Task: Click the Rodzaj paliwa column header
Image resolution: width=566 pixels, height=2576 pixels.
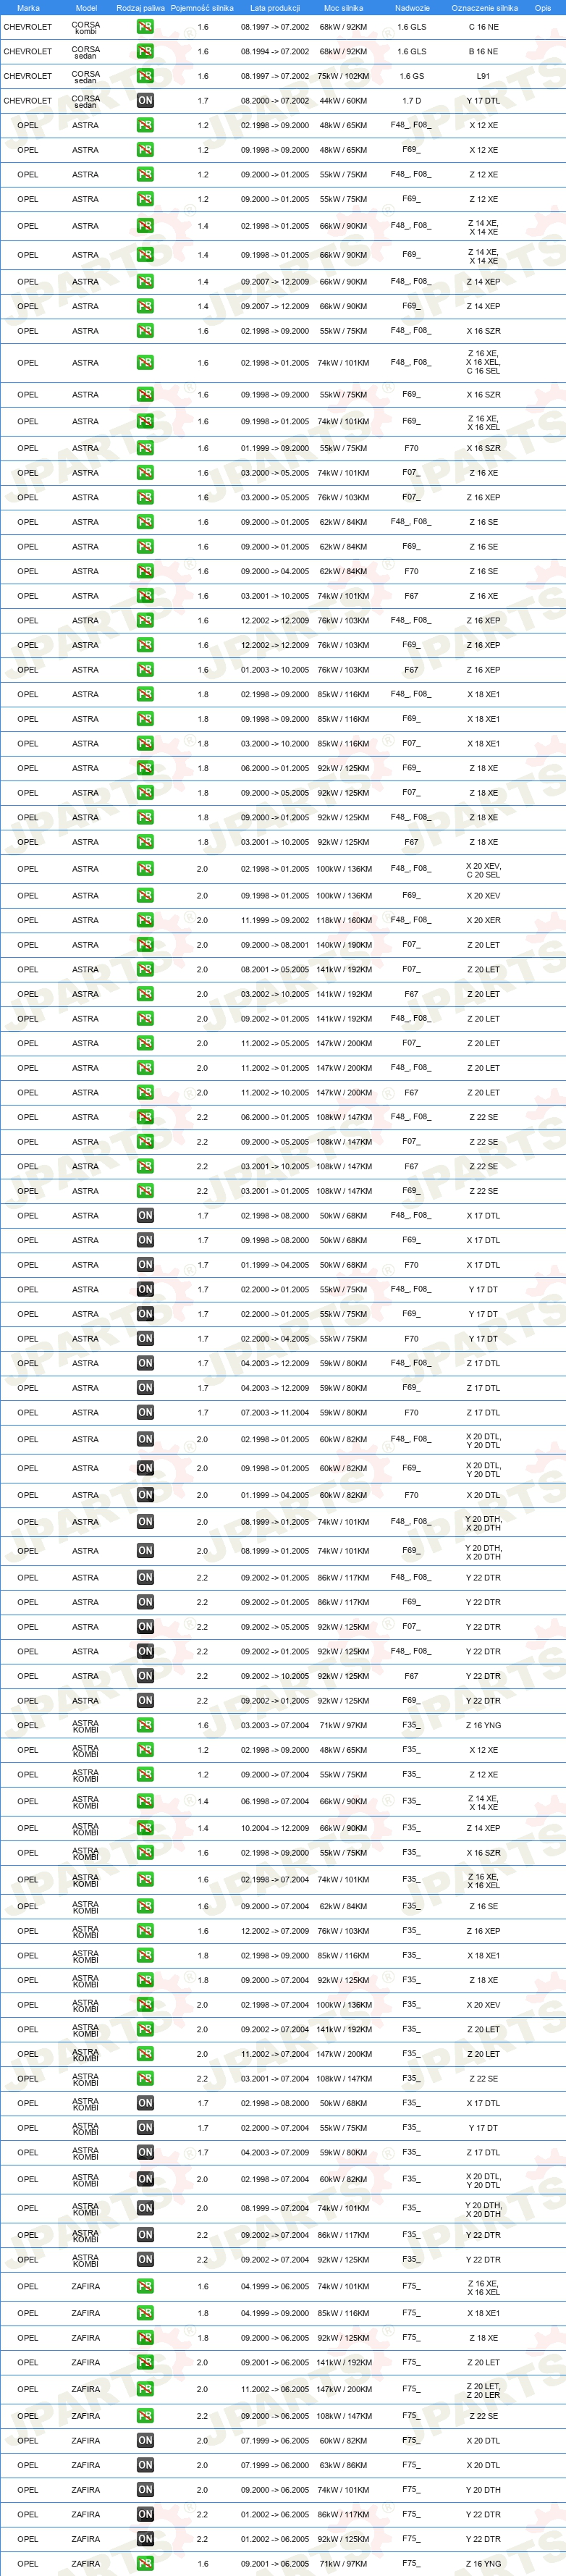Action: (x=140, y=8)
